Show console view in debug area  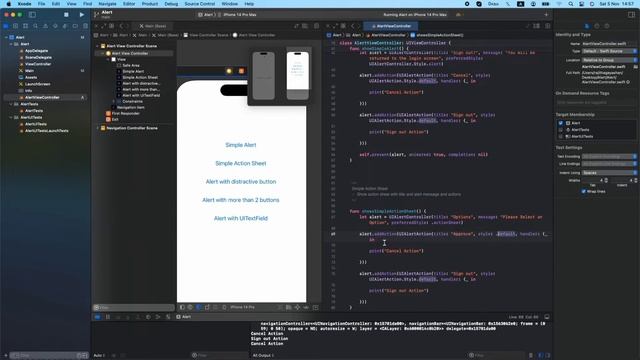pyautogui.click(x=548, y=356)
